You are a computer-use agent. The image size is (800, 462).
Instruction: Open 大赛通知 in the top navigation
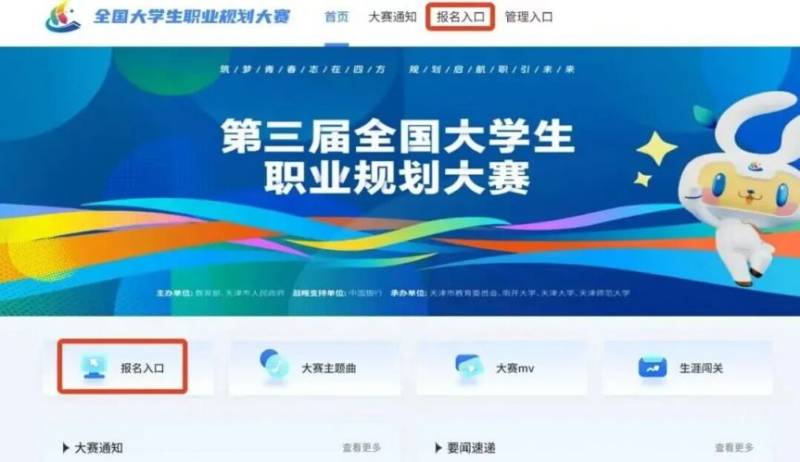[392, 17]
